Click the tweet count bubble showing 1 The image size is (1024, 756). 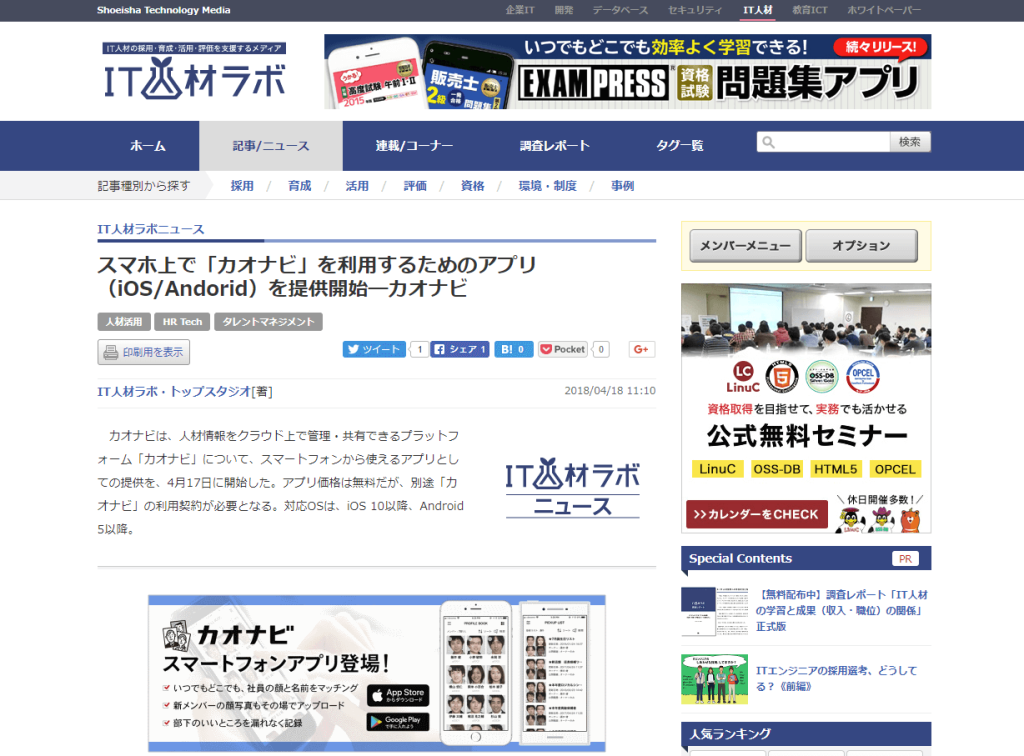[x=419, y=349]
